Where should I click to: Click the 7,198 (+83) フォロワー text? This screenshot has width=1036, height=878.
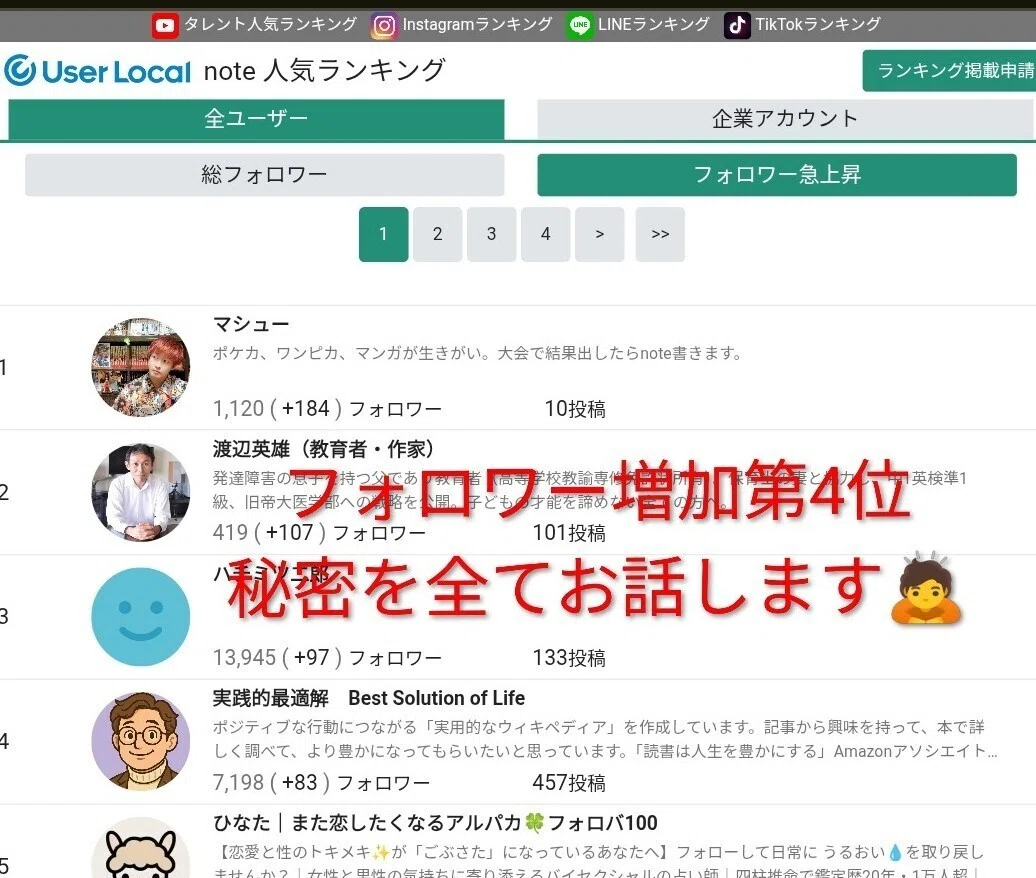(321, 783)
